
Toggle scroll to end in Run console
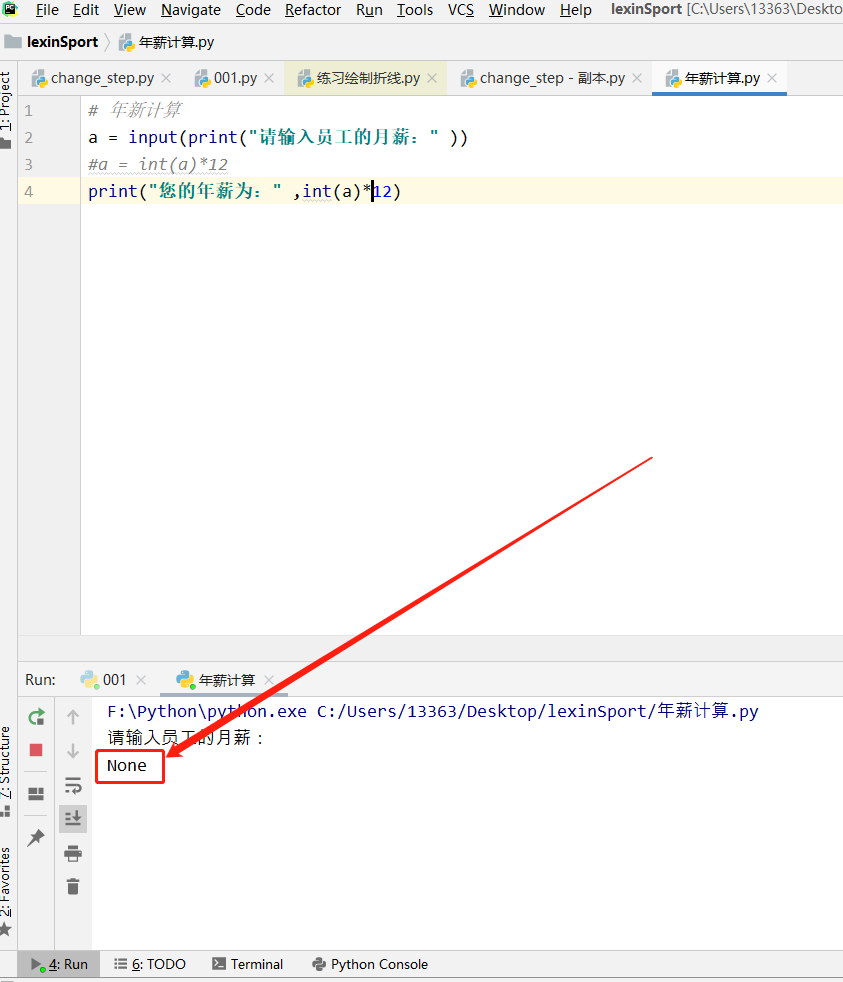(x=73, y=818)
